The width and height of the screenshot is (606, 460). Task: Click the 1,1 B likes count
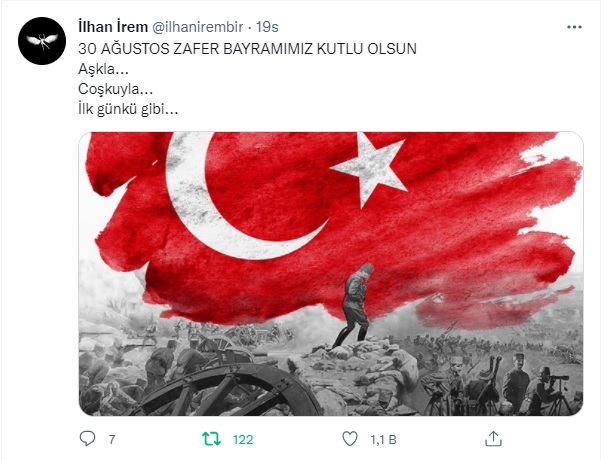click(383, 440)
